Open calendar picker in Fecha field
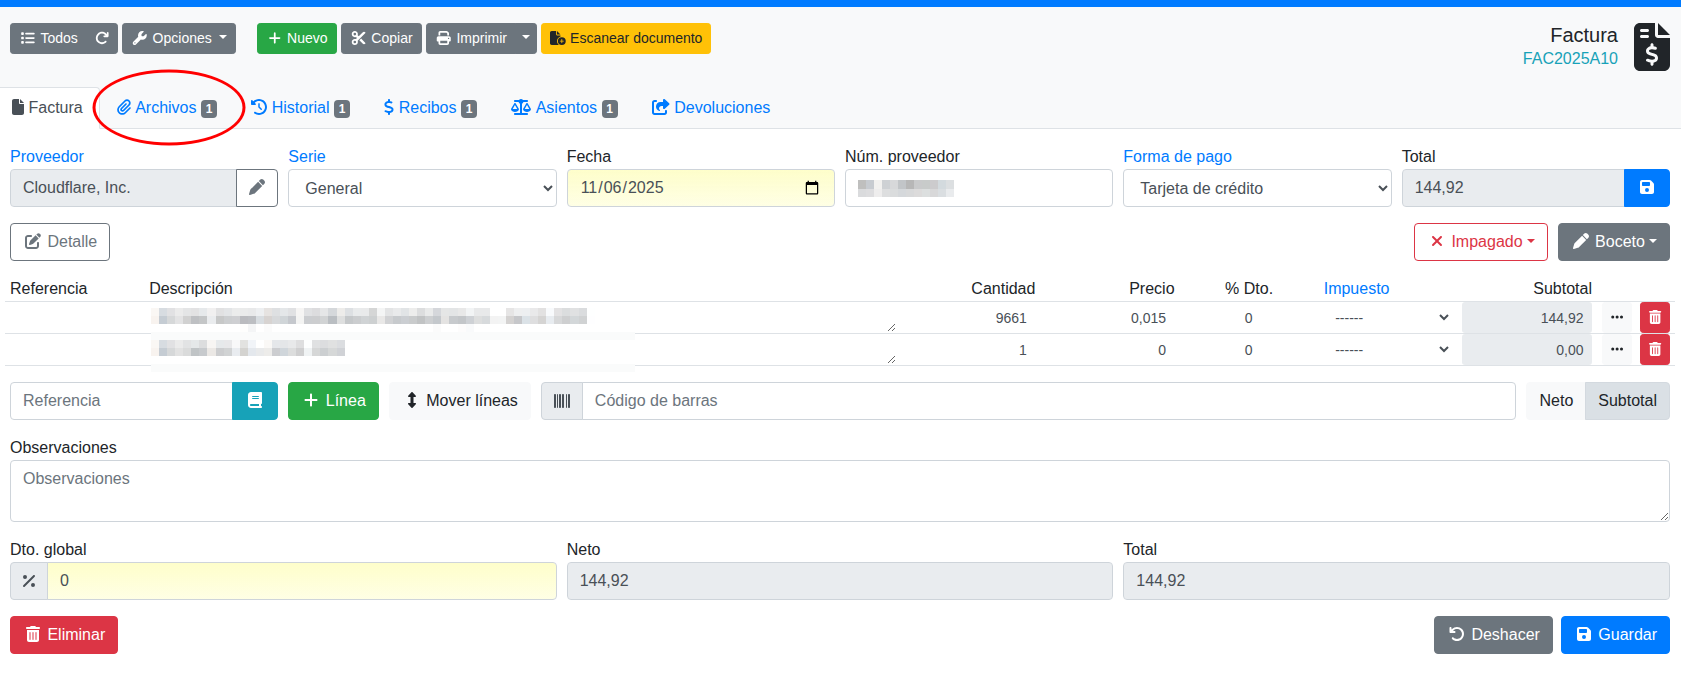Image resolution: width=1681 pixels, height=683 pixels. [x=812, y=188]
